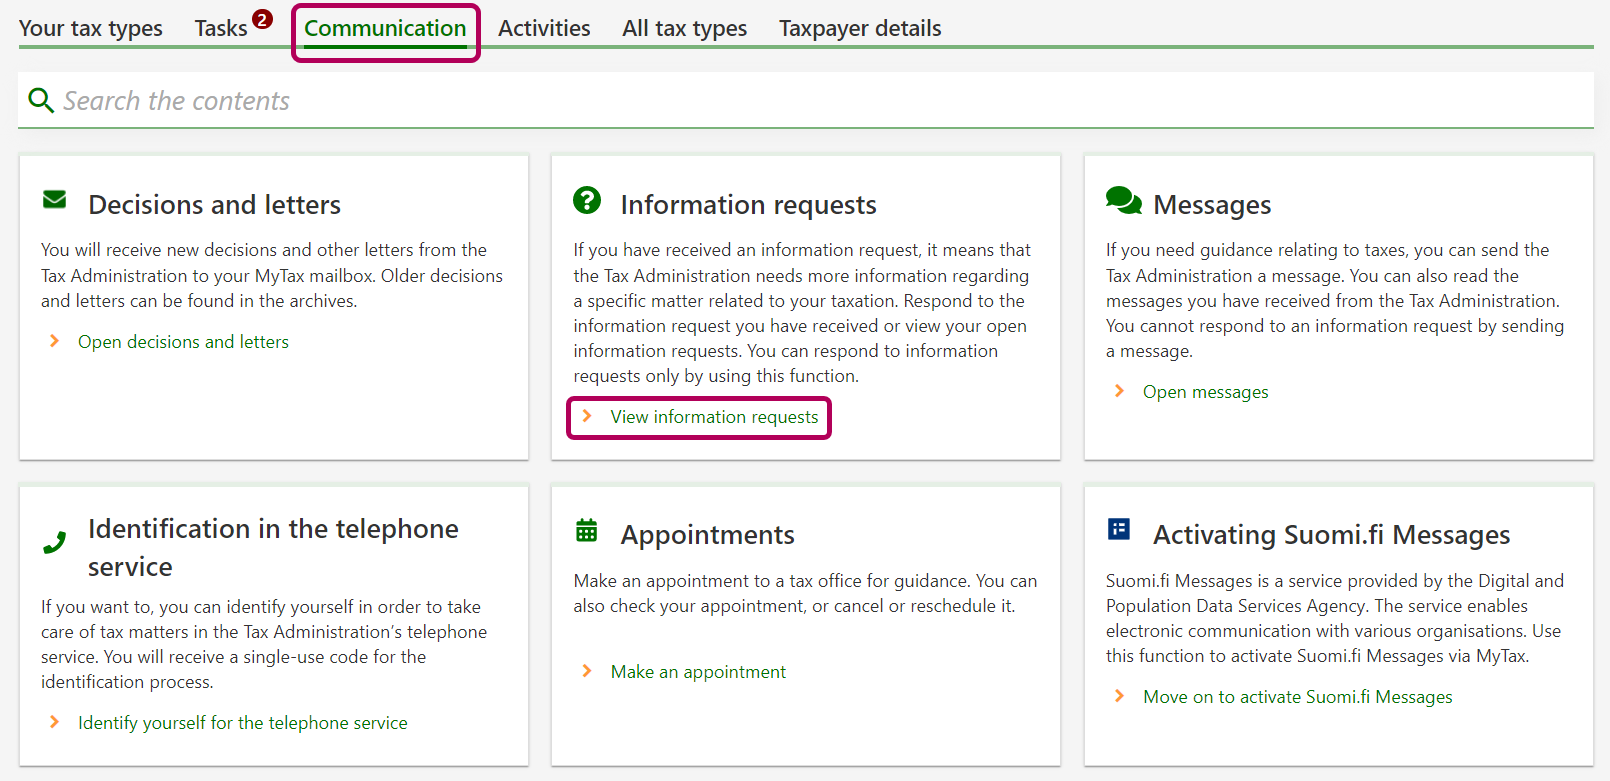Go to the Taxpayer details tab
The image size is (1610, 781).
pos(860,28)
